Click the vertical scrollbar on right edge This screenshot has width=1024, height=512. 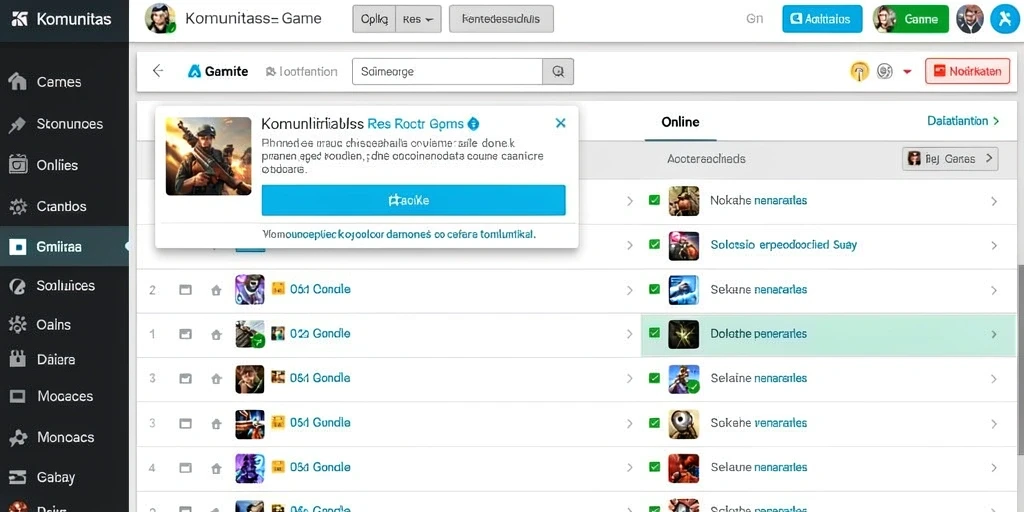pyautogui.click(x=1020, y=359)
